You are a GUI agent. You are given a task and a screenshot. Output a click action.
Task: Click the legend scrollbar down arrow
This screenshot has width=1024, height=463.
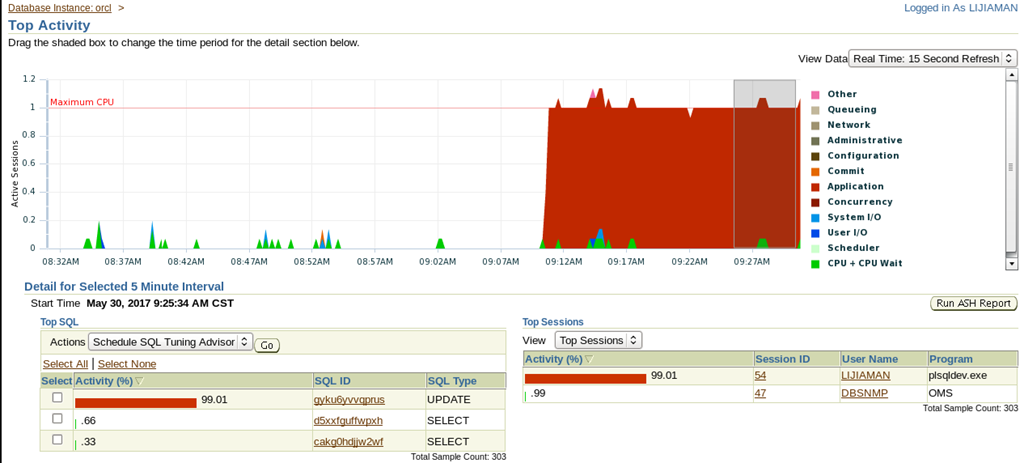point(1012,264)
